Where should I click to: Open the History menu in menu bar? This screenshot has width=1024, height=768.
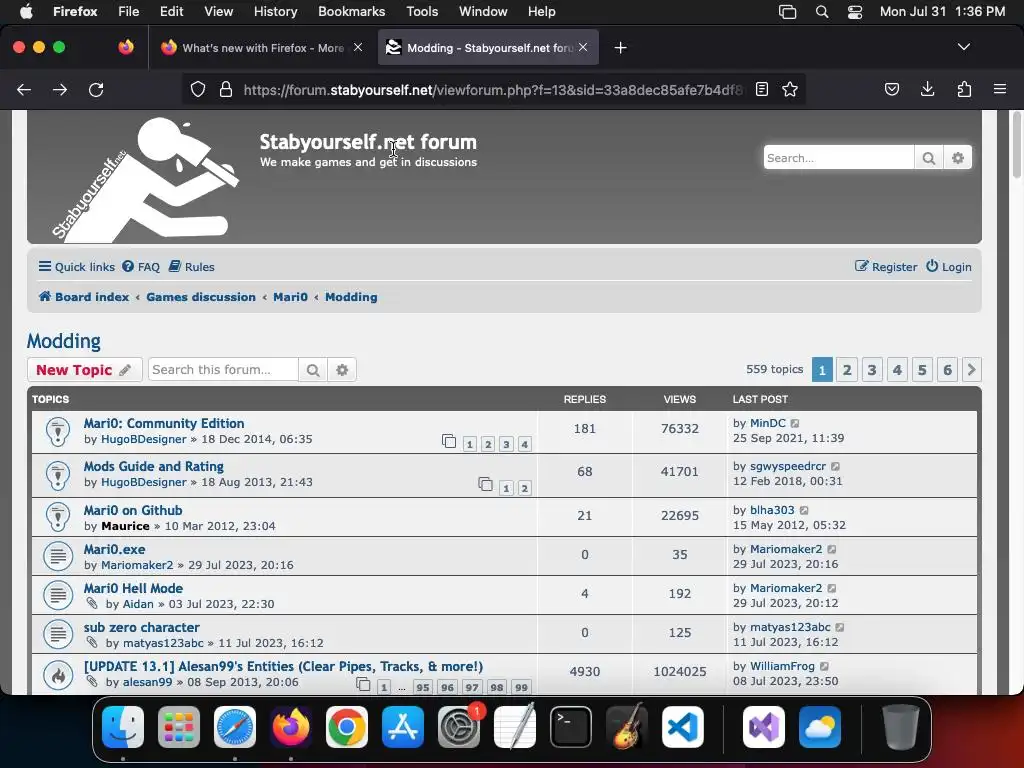275,11
